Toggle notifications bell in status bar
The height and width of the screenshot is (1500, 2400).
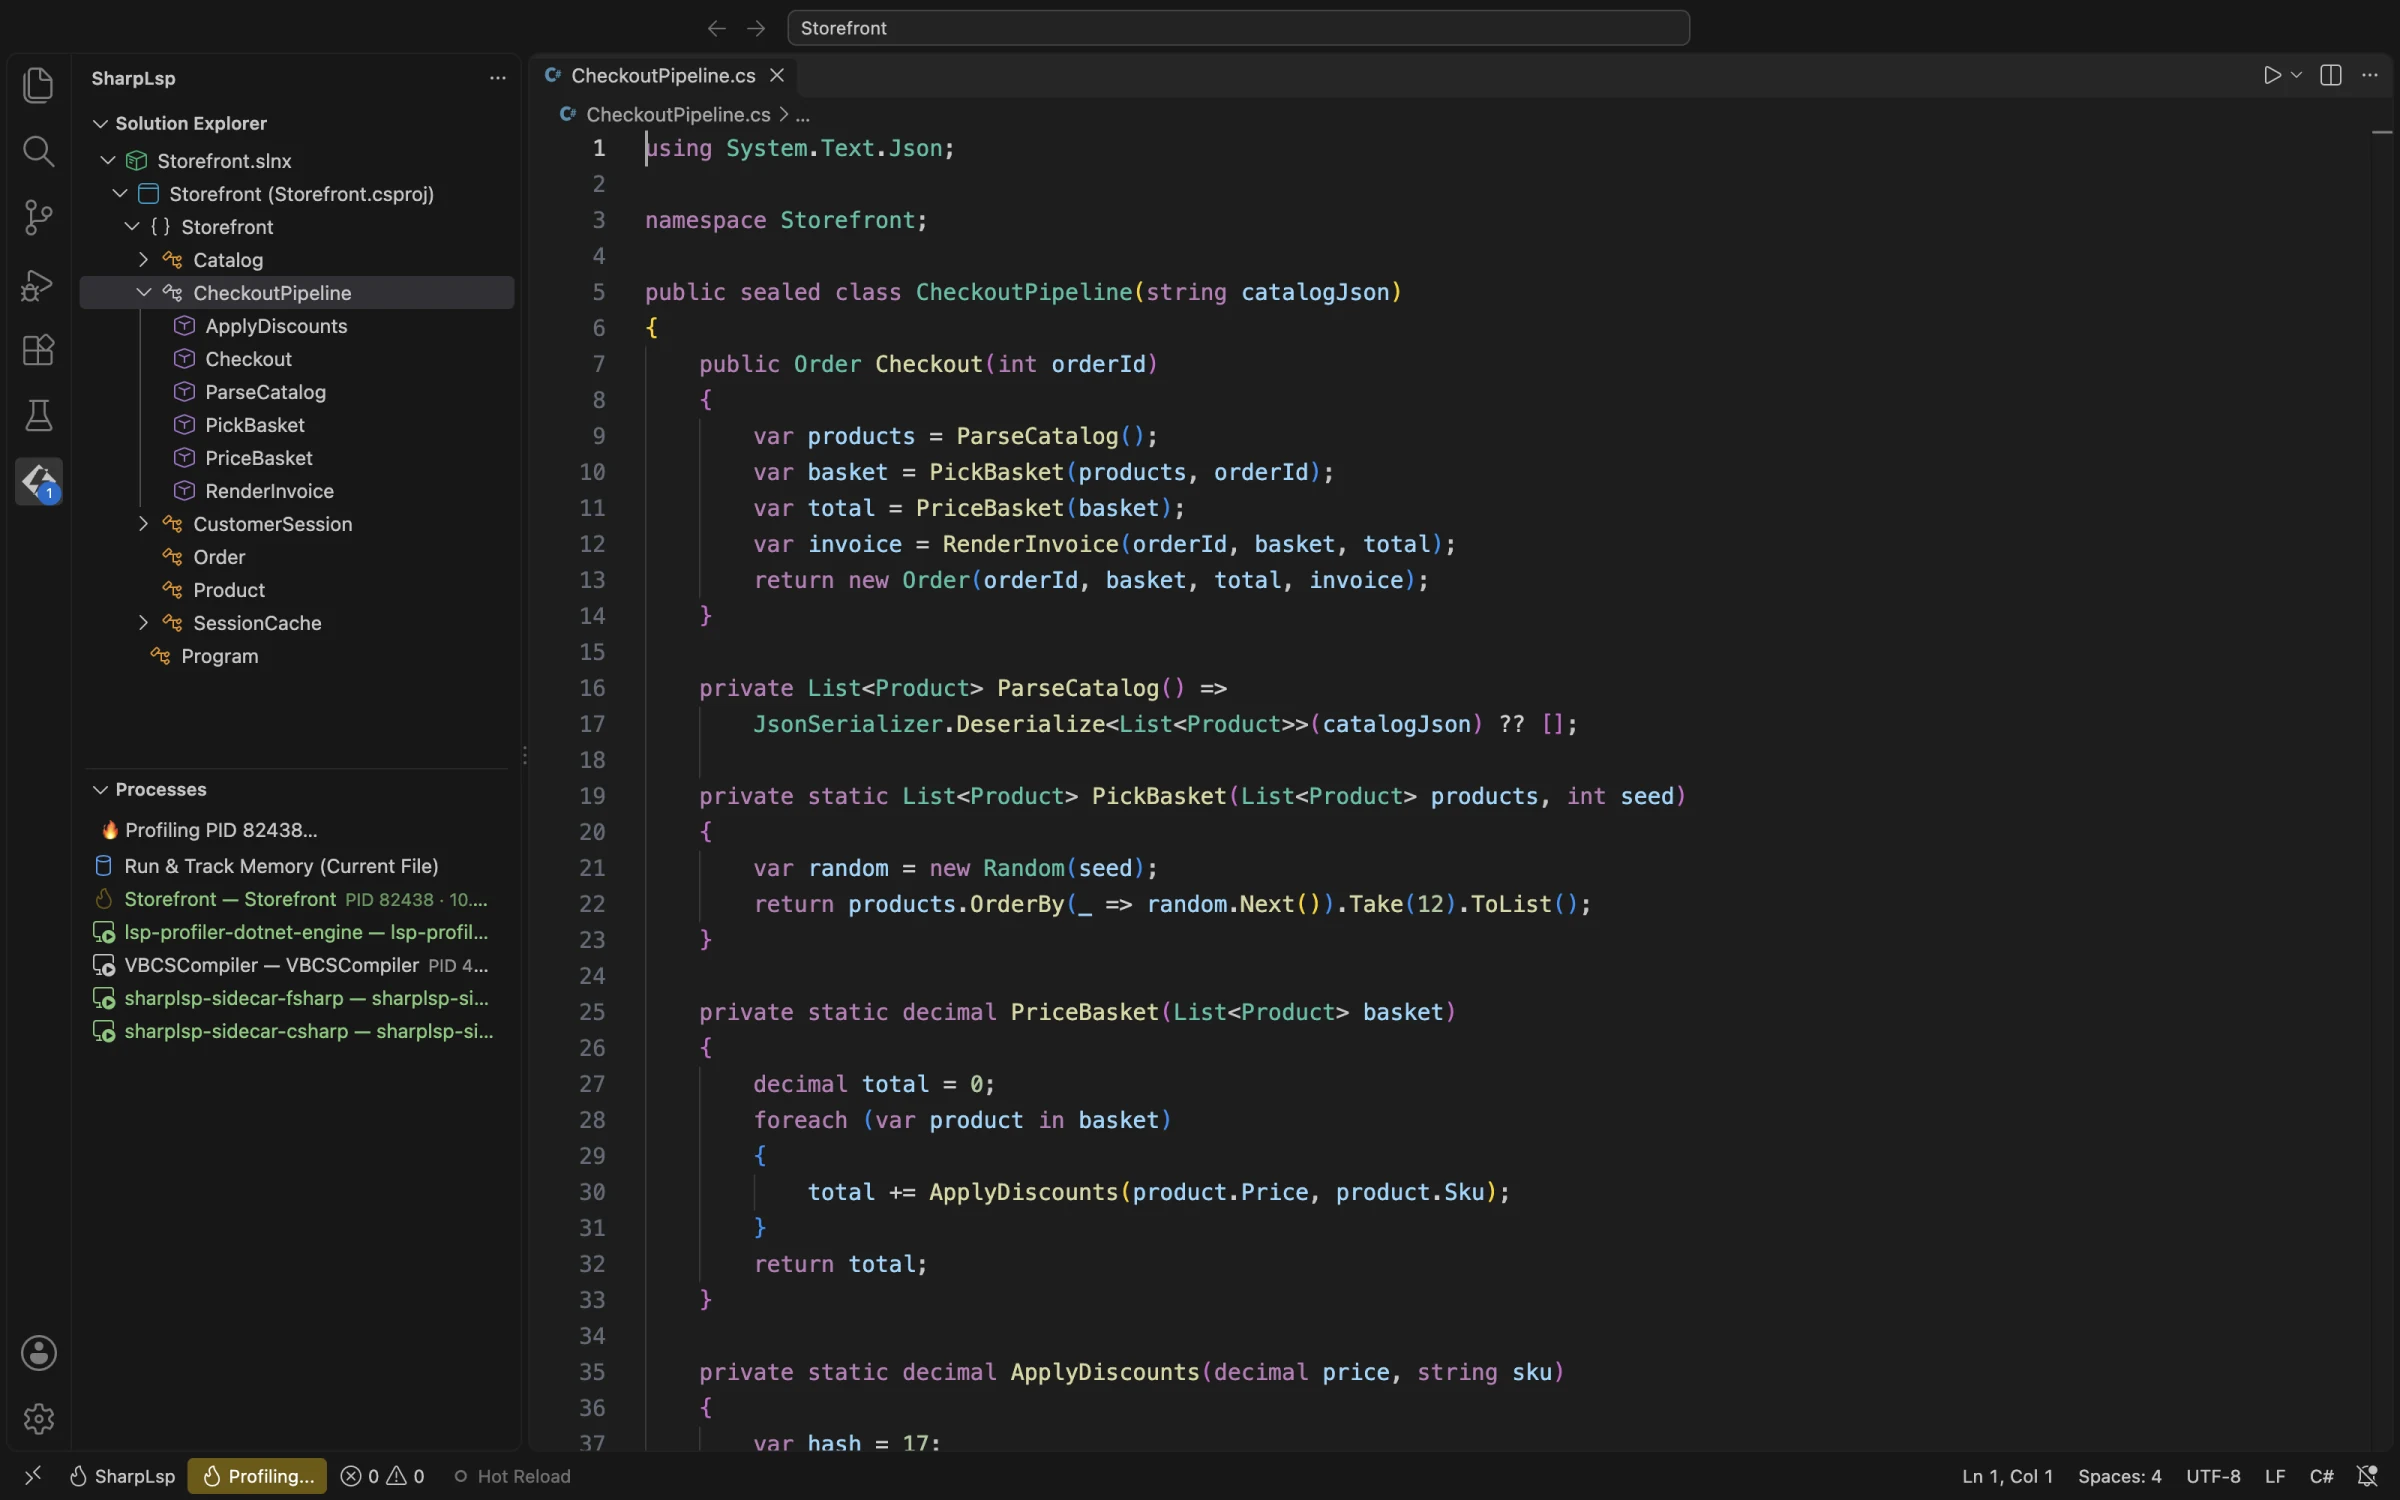(2367, 1476)
